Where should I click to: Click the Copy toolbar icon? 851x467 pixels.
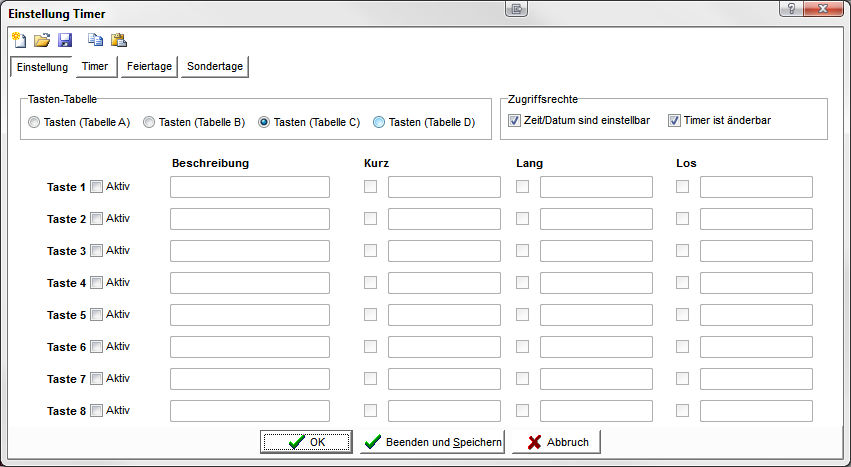[95, 41]
